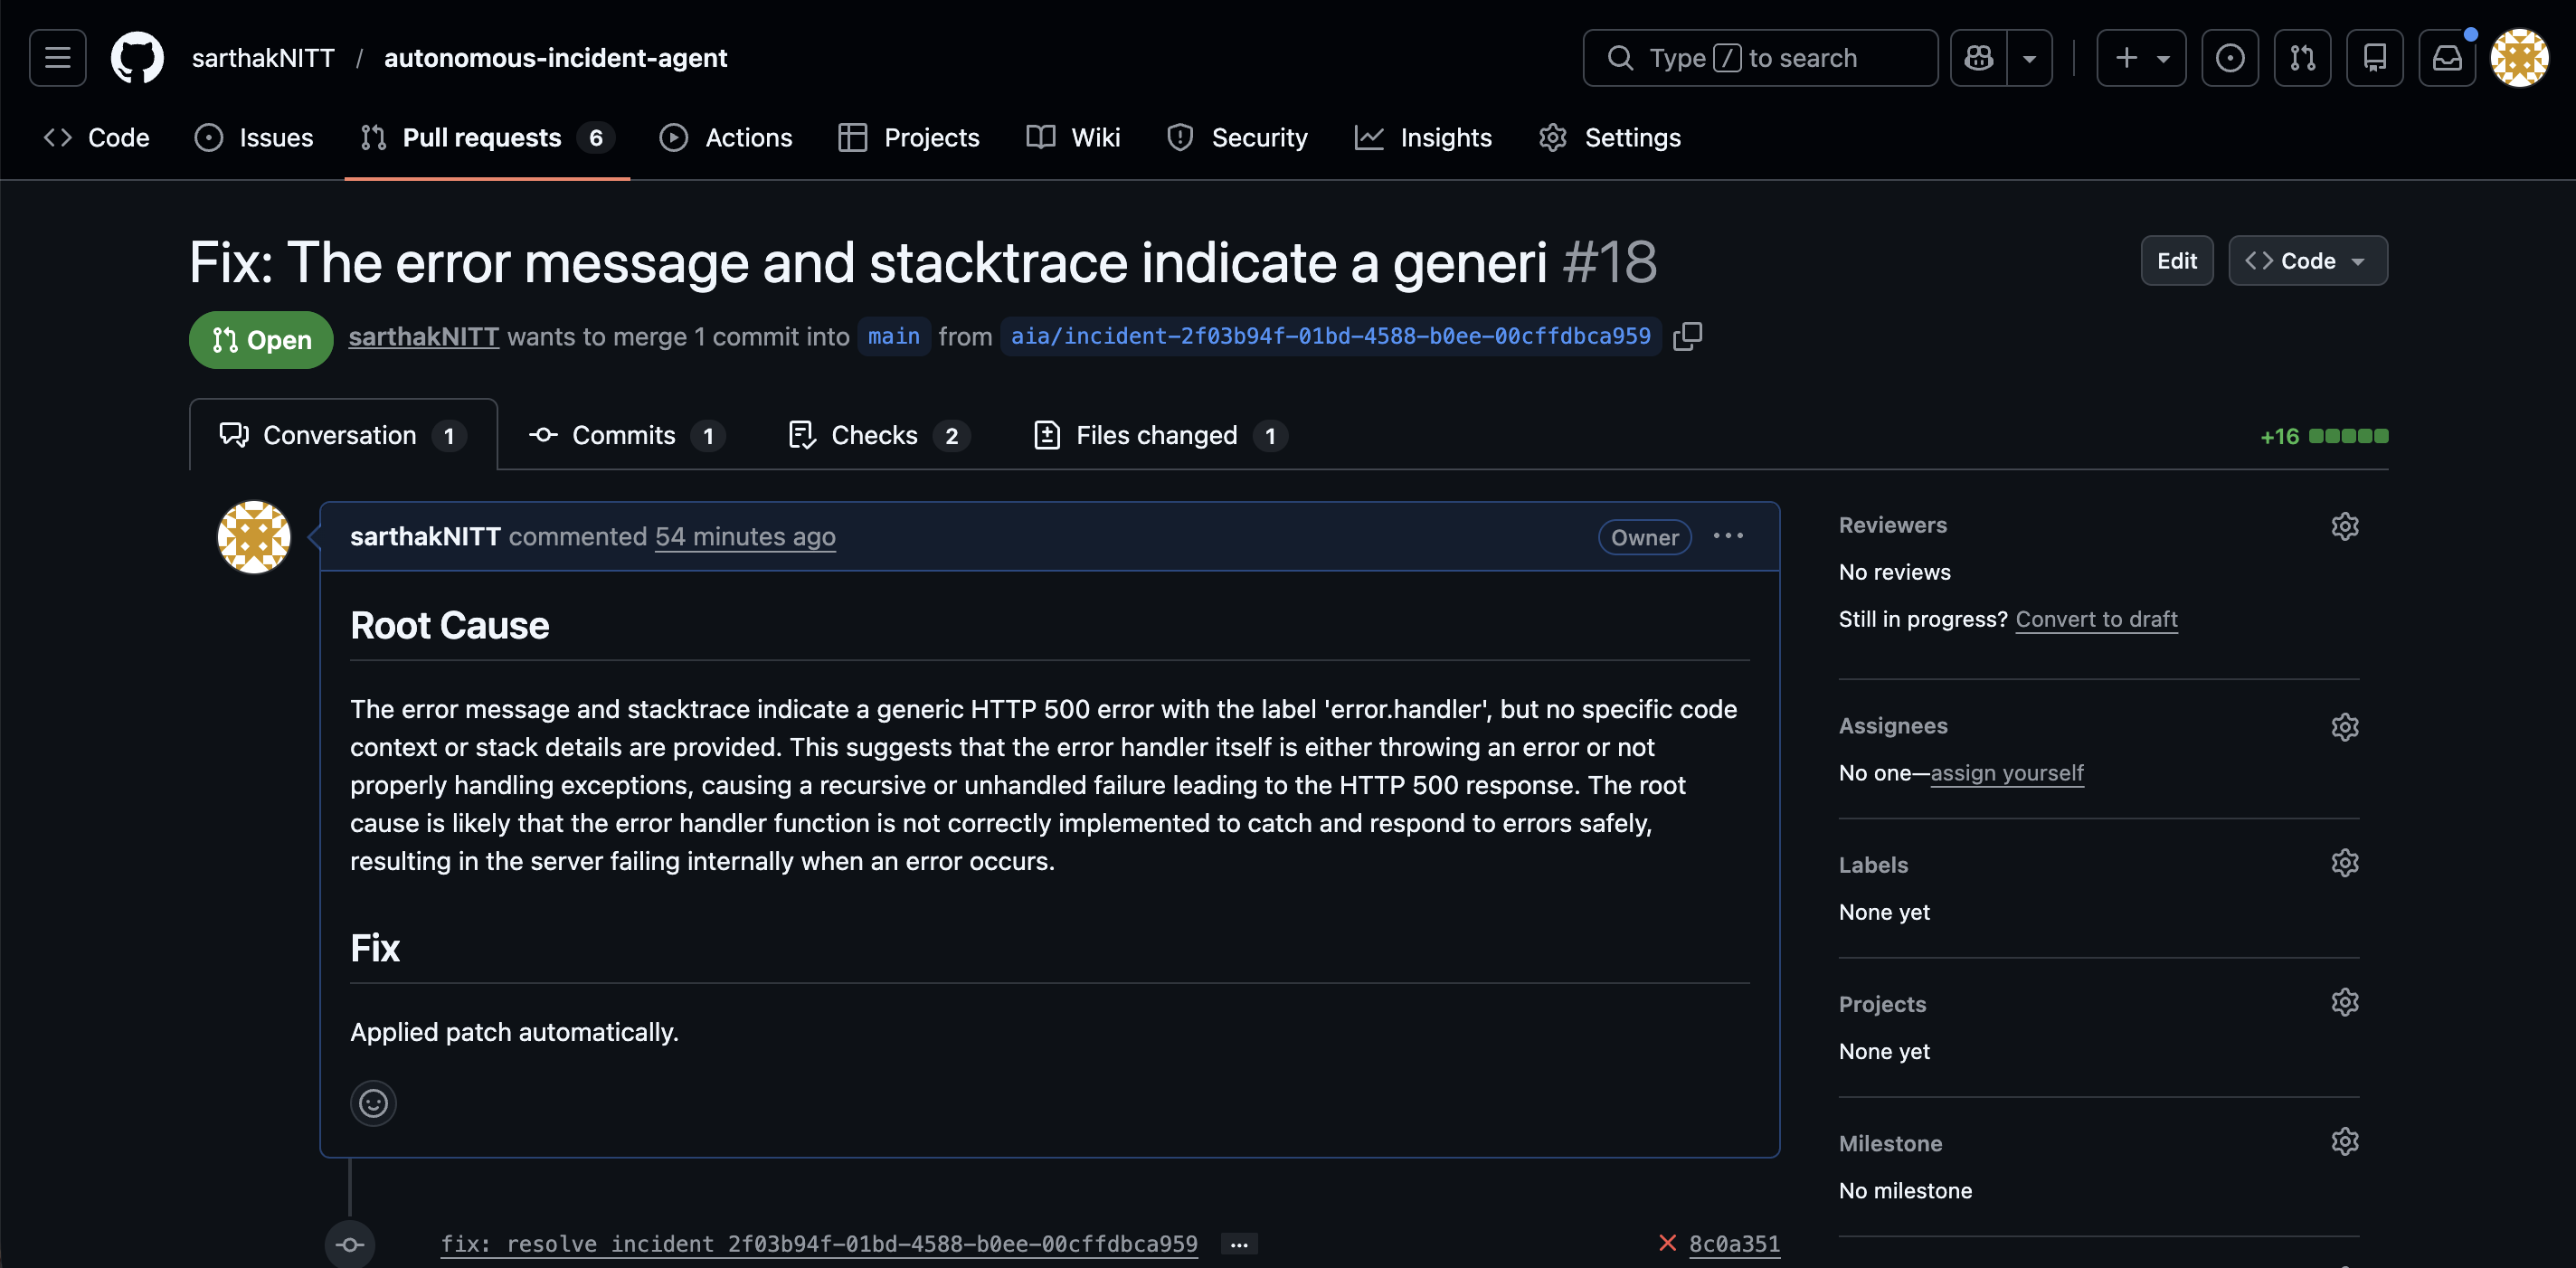The height and width of the screenshot is (1268, 2576).
Task: Click the search input field
Action: click(1759, 58)
